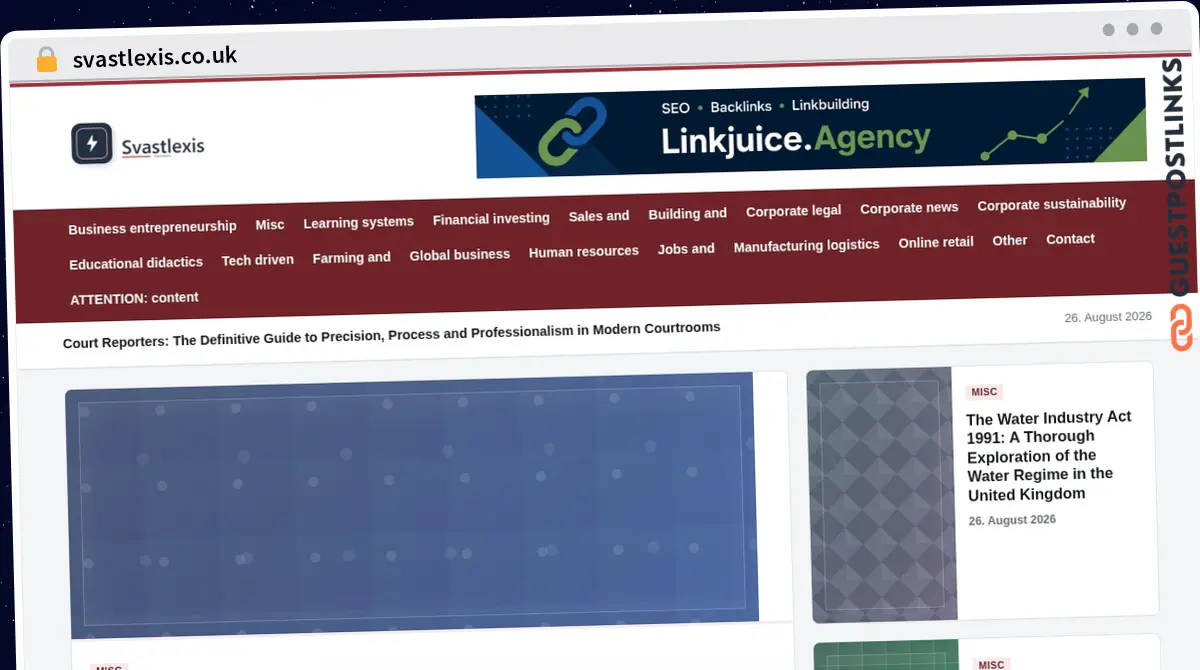The image size is (1200, 670).
Task: Click the date in the headline ticker bar
Action: click(x=1108, y=317)
